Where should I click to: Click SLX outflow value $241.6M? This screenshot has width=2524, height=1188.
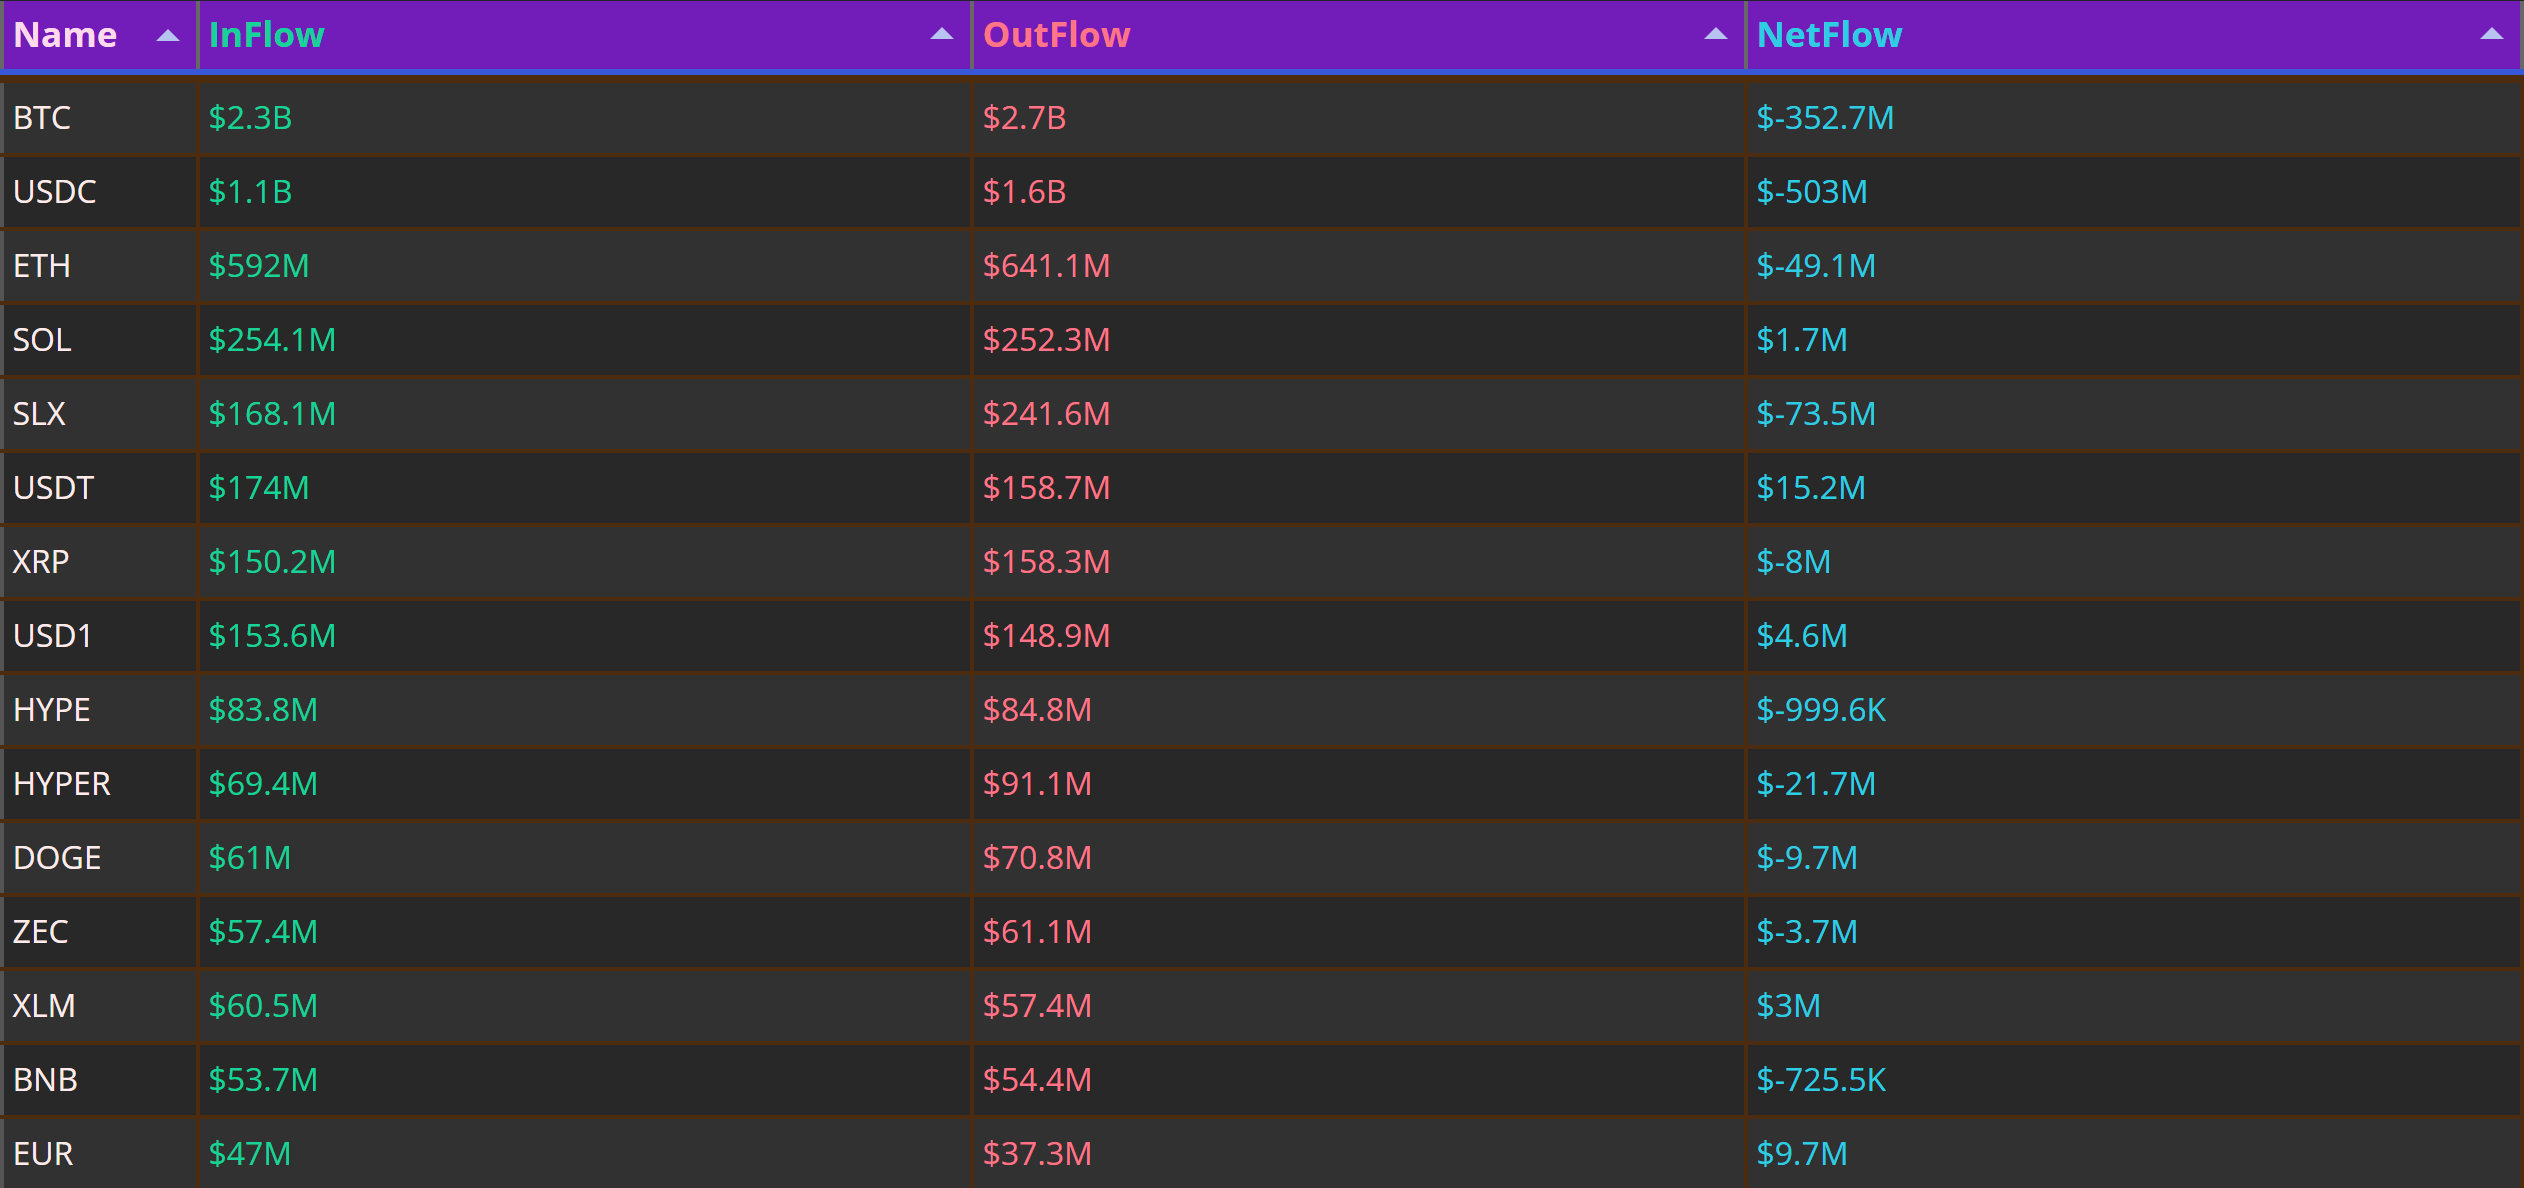click(x=1046, y=414)
